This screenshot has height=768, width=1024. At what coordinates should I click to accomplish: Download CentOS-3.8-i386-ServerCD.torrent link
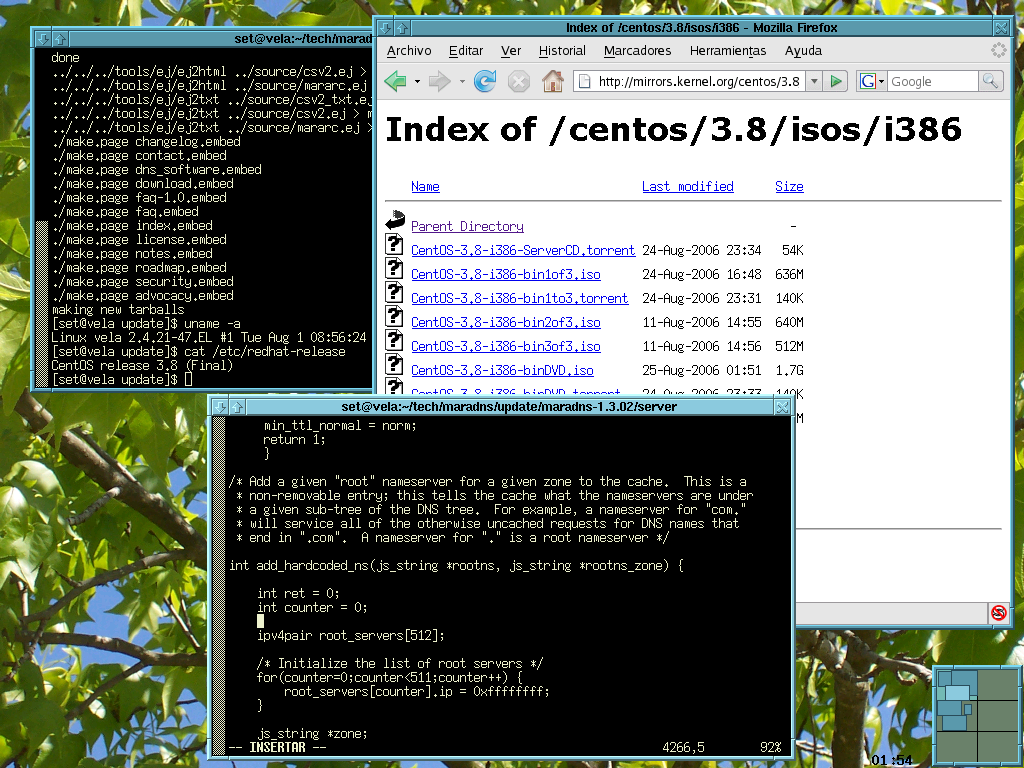(523, 251)
